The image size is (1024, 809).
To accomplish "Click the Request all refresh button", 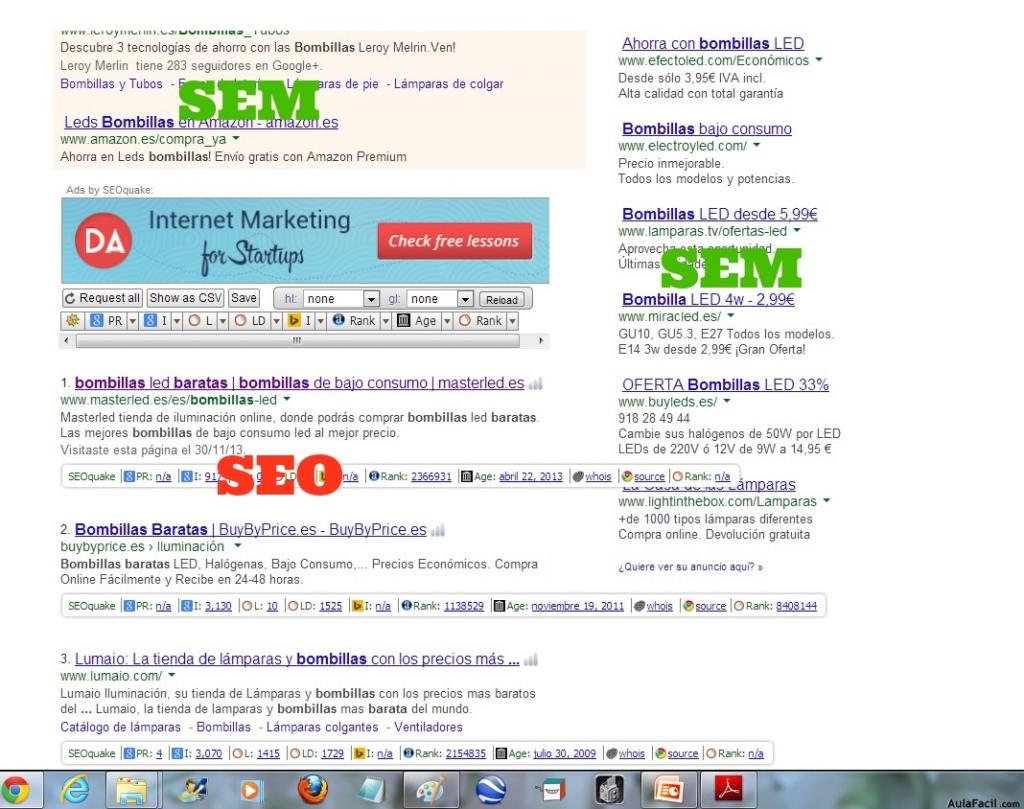I will (102, 298).
